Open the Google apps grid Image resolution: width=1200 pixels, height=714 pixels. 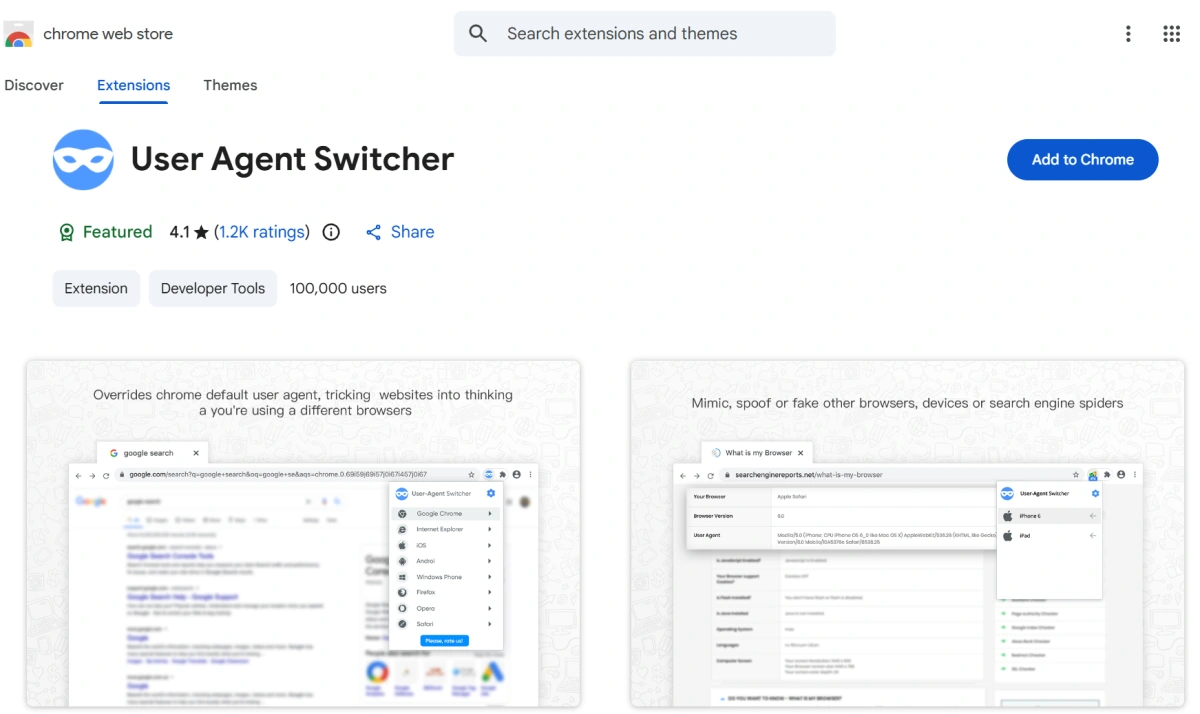pyautogui.click(x=1172, y=34)
